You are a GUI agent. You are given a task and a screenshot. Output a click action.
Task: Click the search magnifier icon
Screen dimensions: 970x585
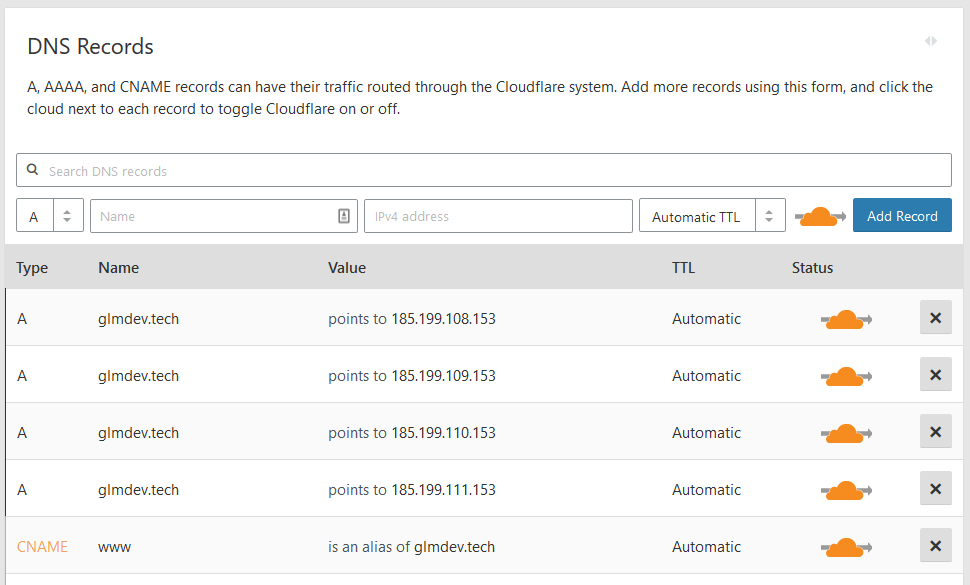coord(33,170)
